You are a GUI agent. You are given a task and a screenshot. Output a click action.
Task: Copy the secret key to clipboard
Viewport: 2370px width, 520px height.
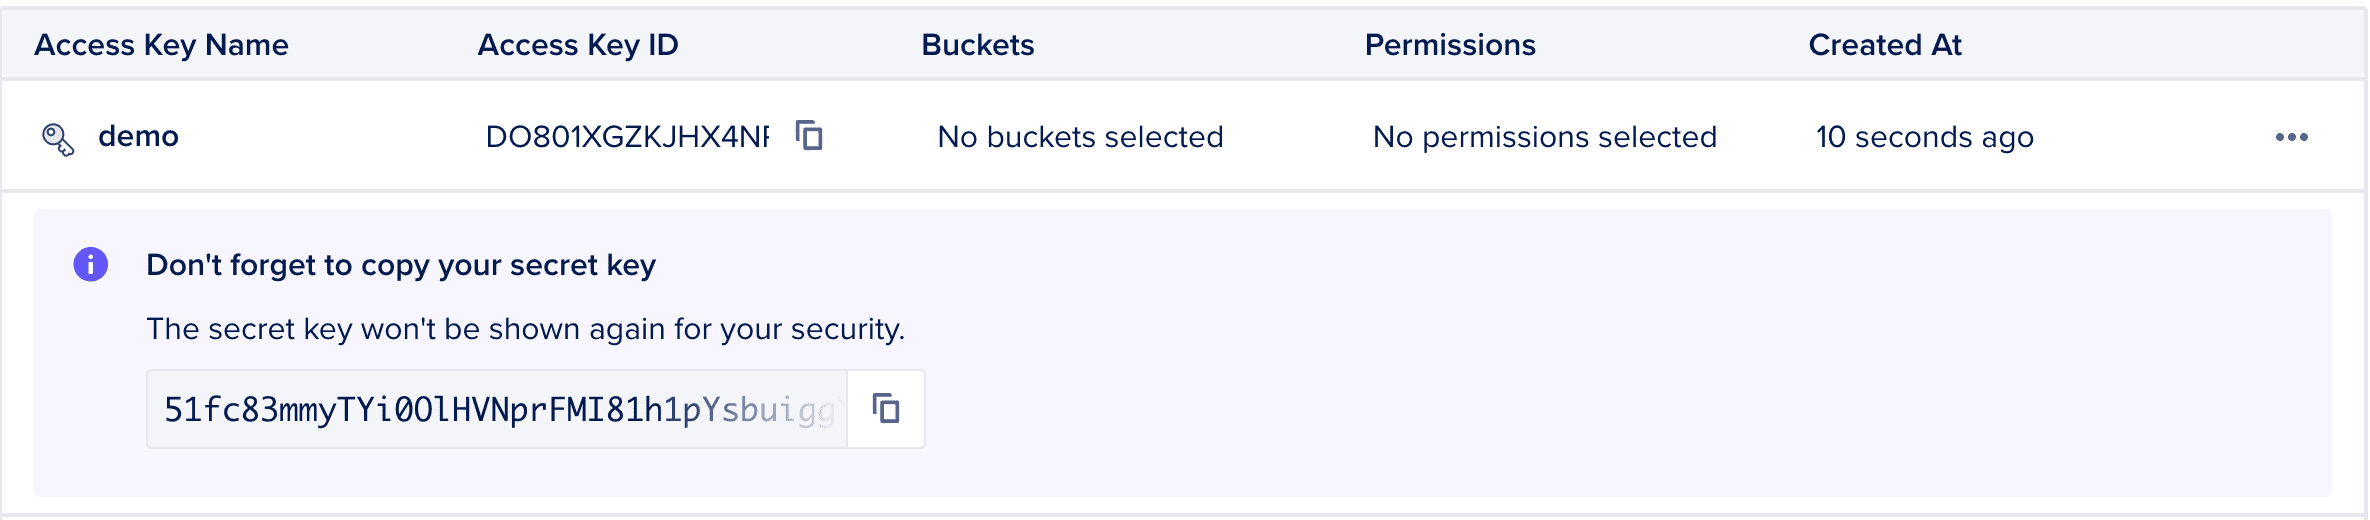886,409
